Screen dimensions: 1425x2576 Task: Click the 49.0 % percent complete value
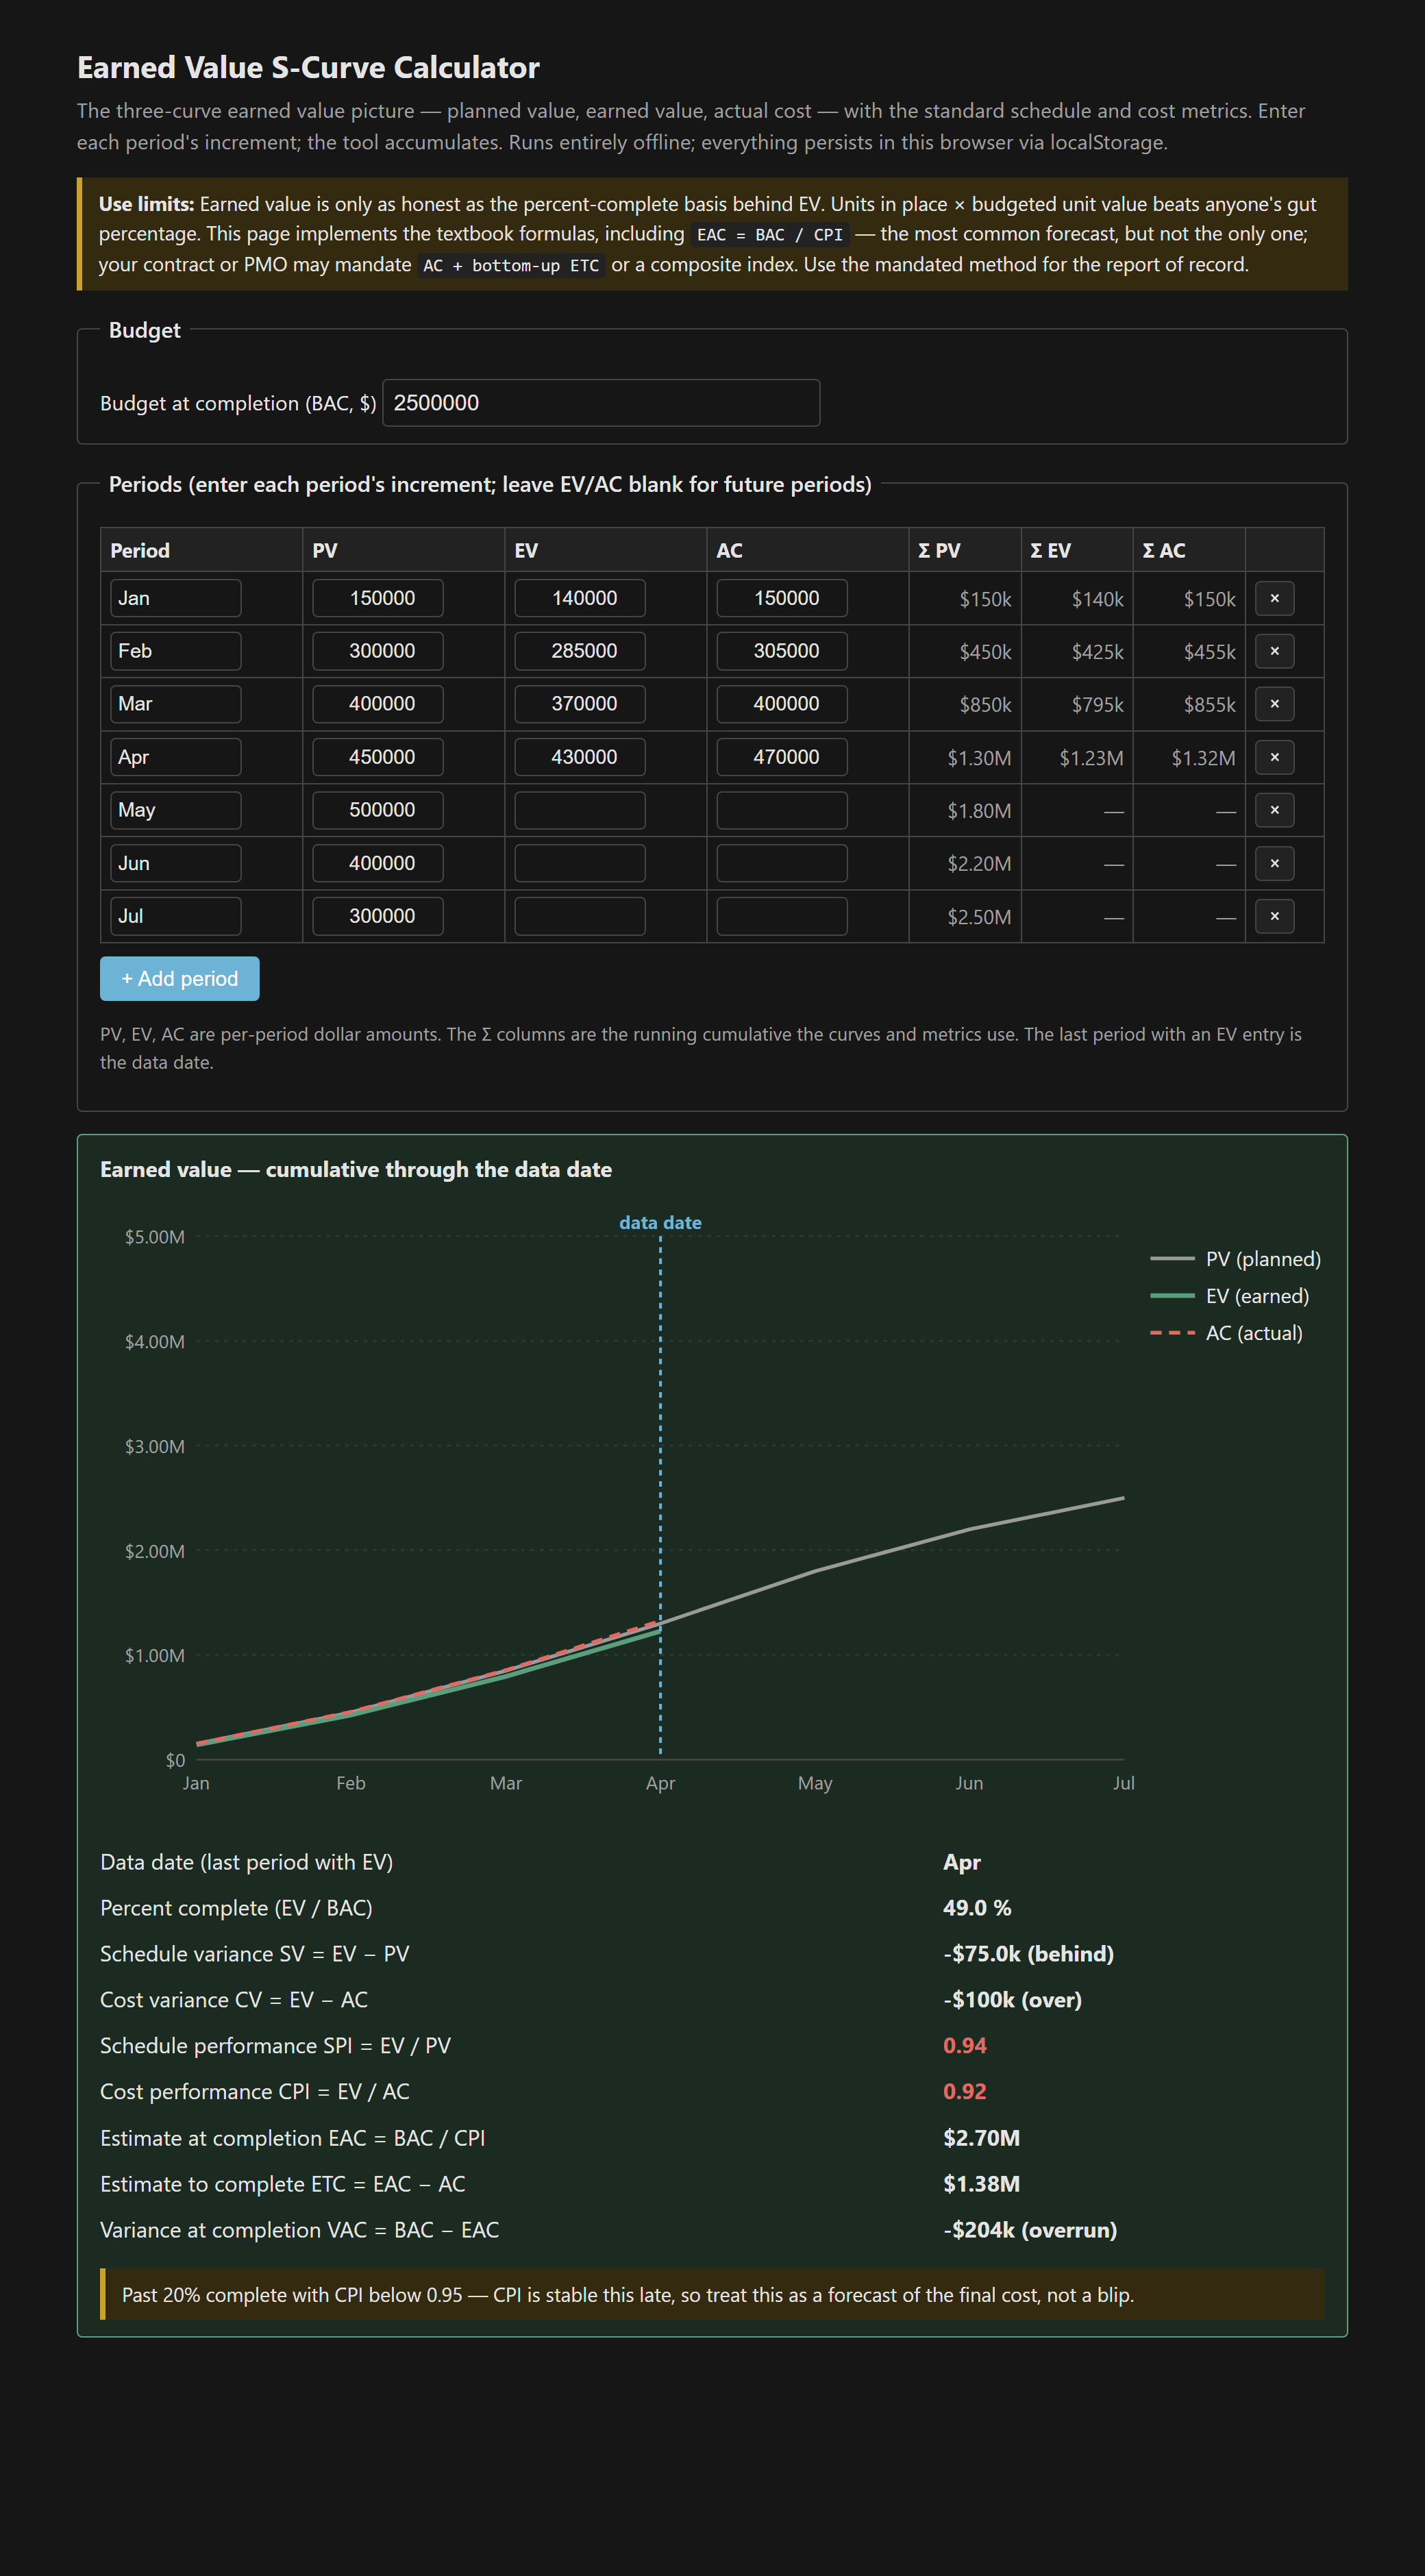point(977,1907)
